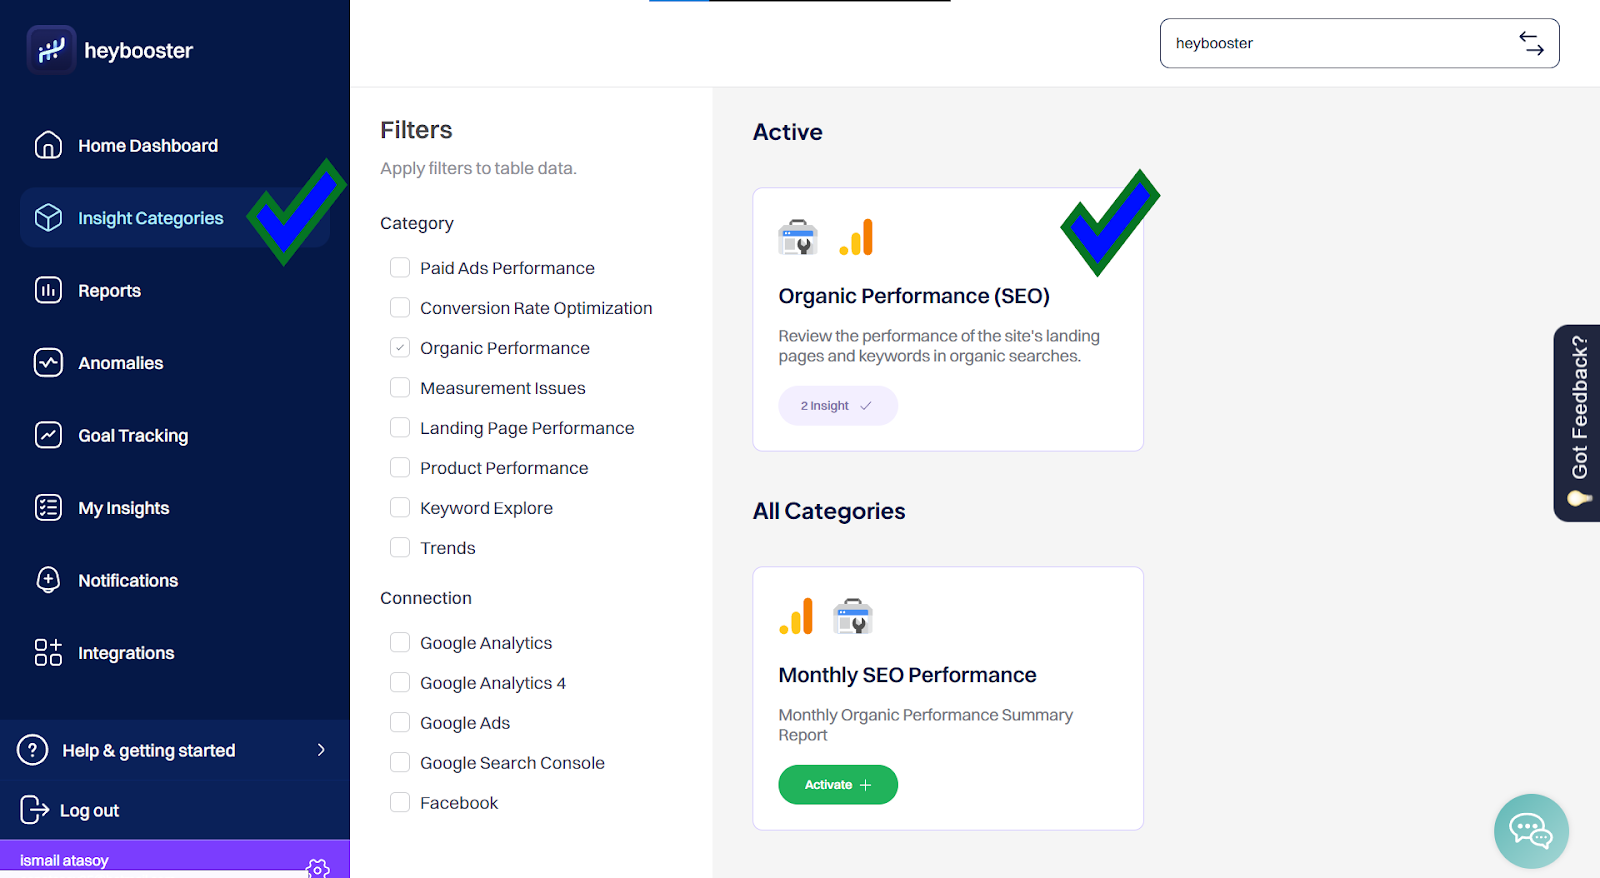
Task: Open My Insights from the sidebar
Action: point(123,508)
